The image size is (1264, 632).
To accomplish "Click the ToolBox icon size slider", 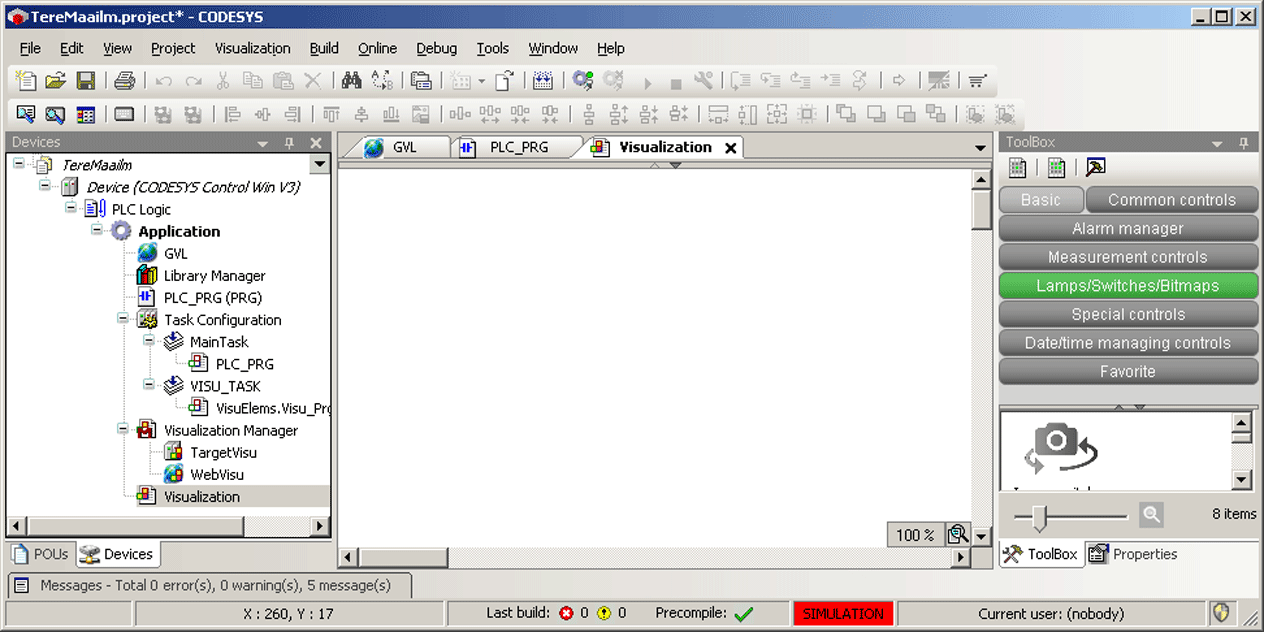I will 1039,516.
